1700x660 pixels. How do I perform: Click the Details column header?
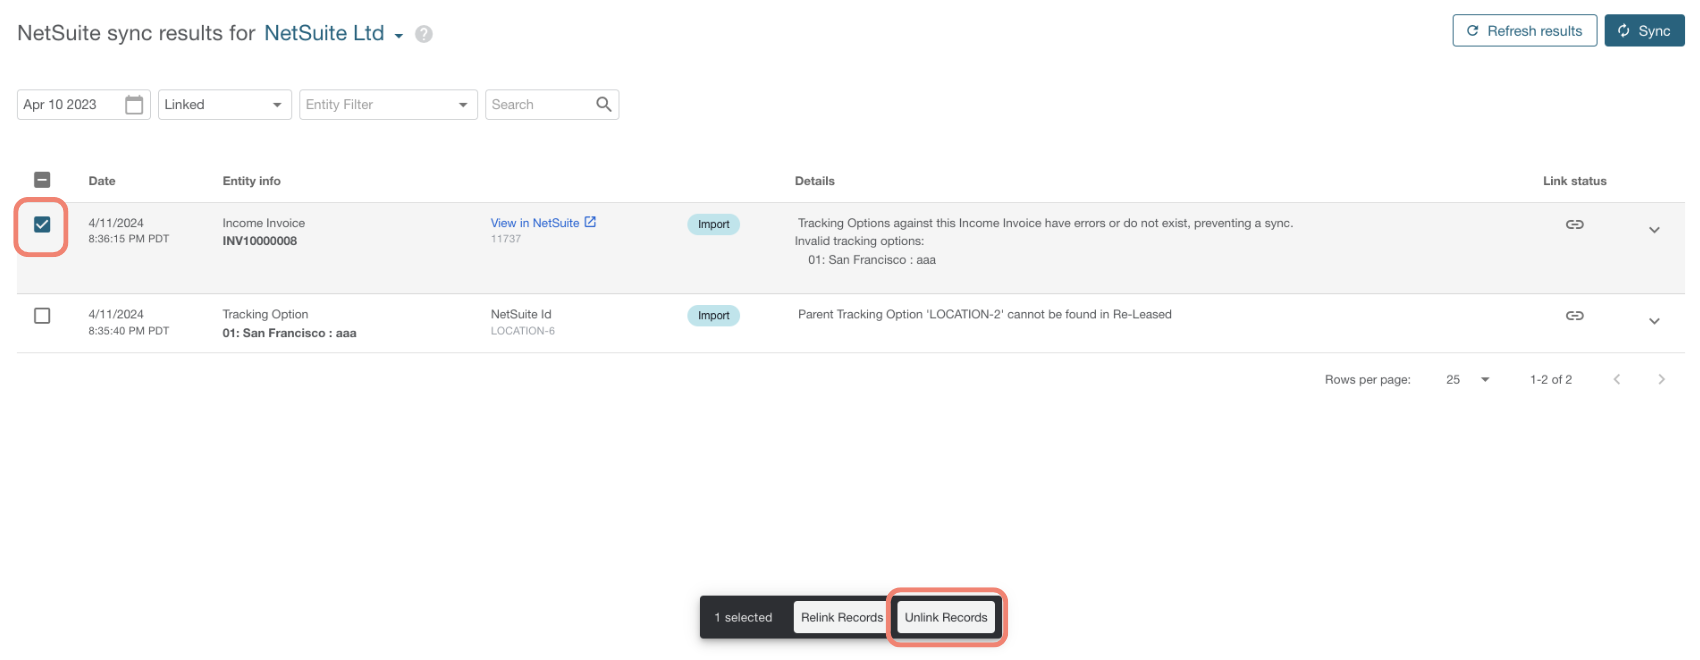815,181
